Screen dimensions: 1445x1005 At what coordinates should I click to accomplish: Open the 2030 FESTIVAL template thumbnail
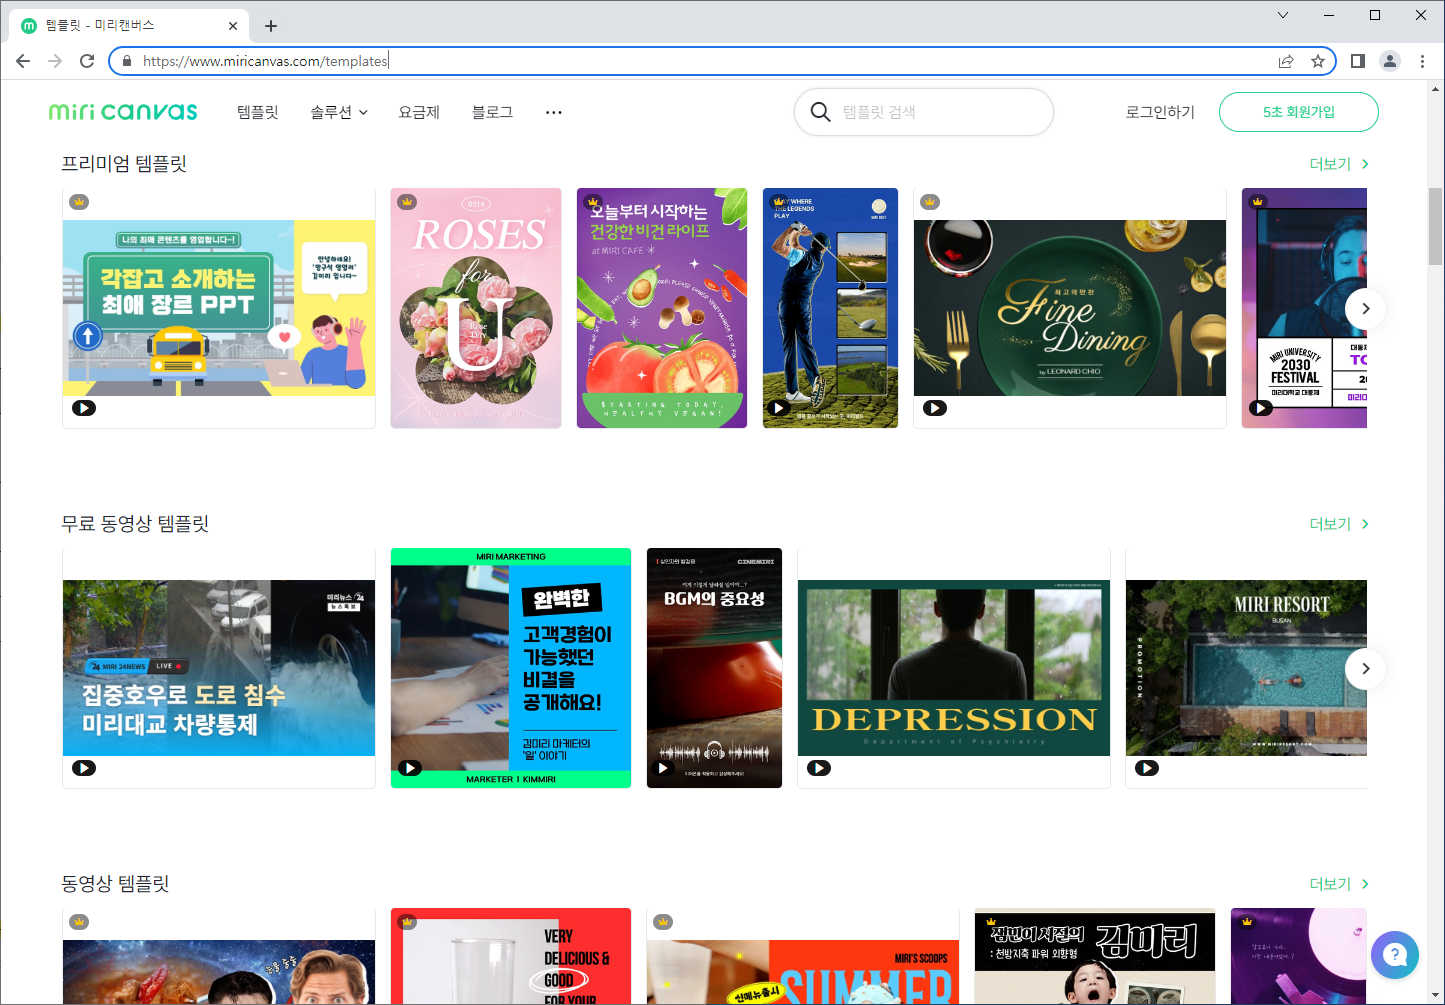[x=1304, y=308]
